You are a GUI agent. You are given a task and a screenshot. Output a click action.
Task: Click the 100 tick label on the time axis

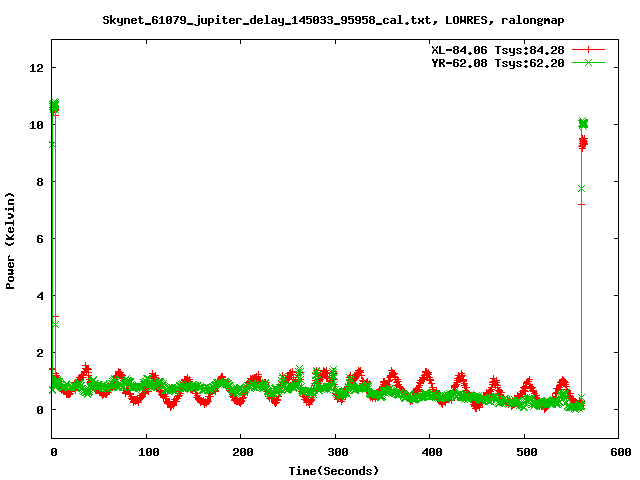click(x=147, y=452)
